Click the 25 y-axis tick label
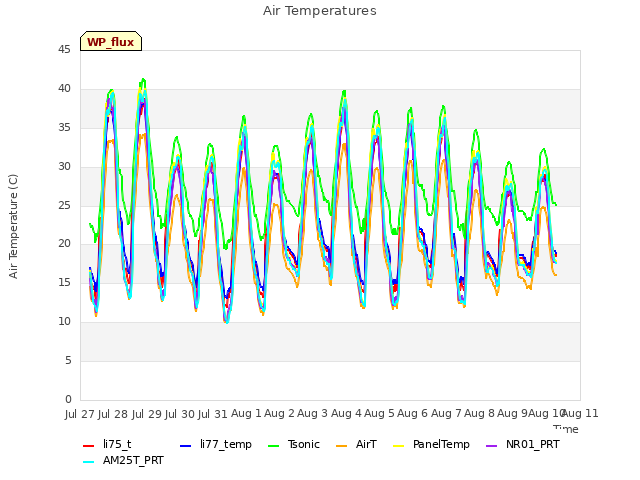 [x=64, y=205]
